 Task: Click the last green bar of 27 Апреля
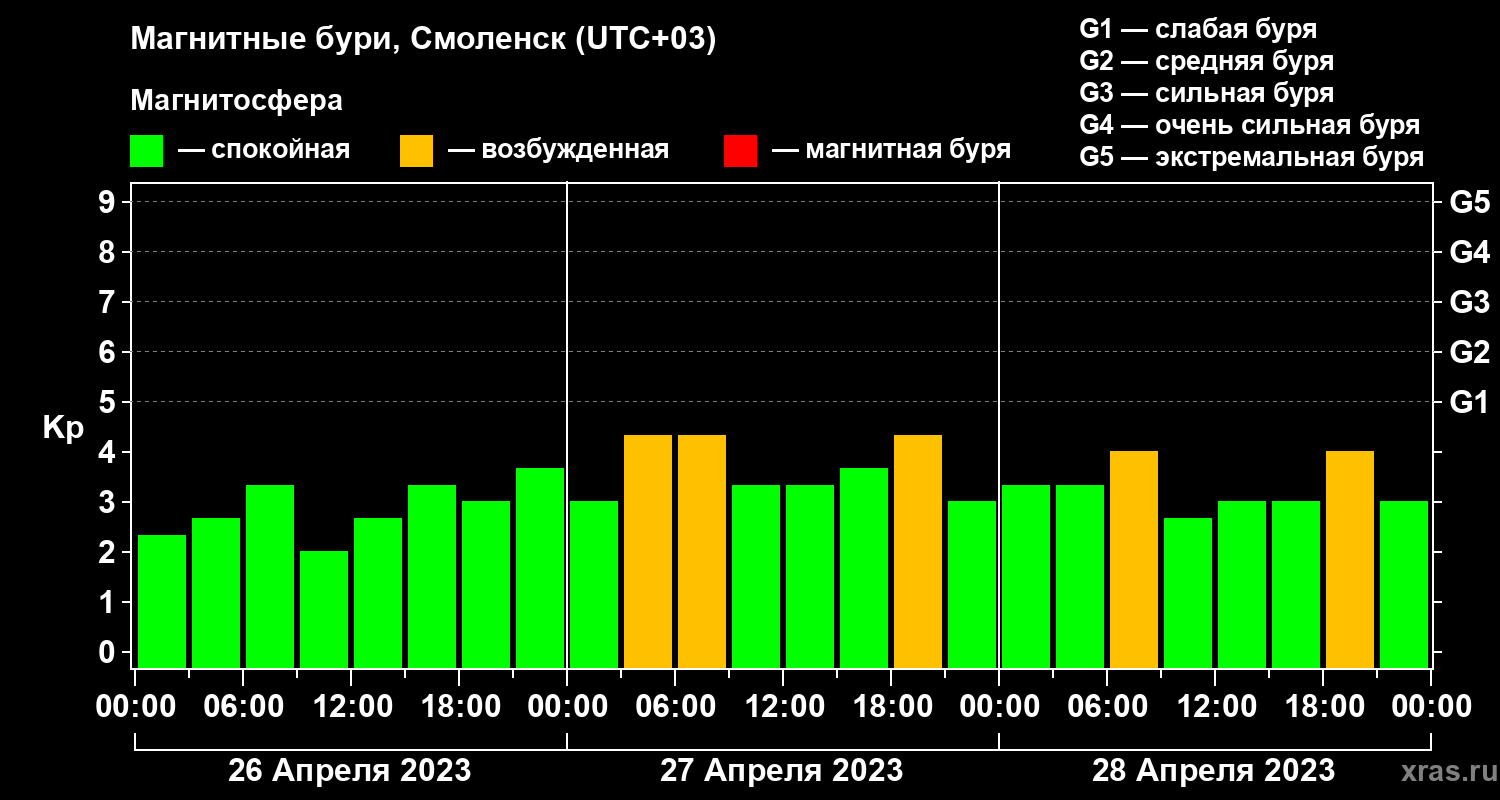(x=972, y=584)
